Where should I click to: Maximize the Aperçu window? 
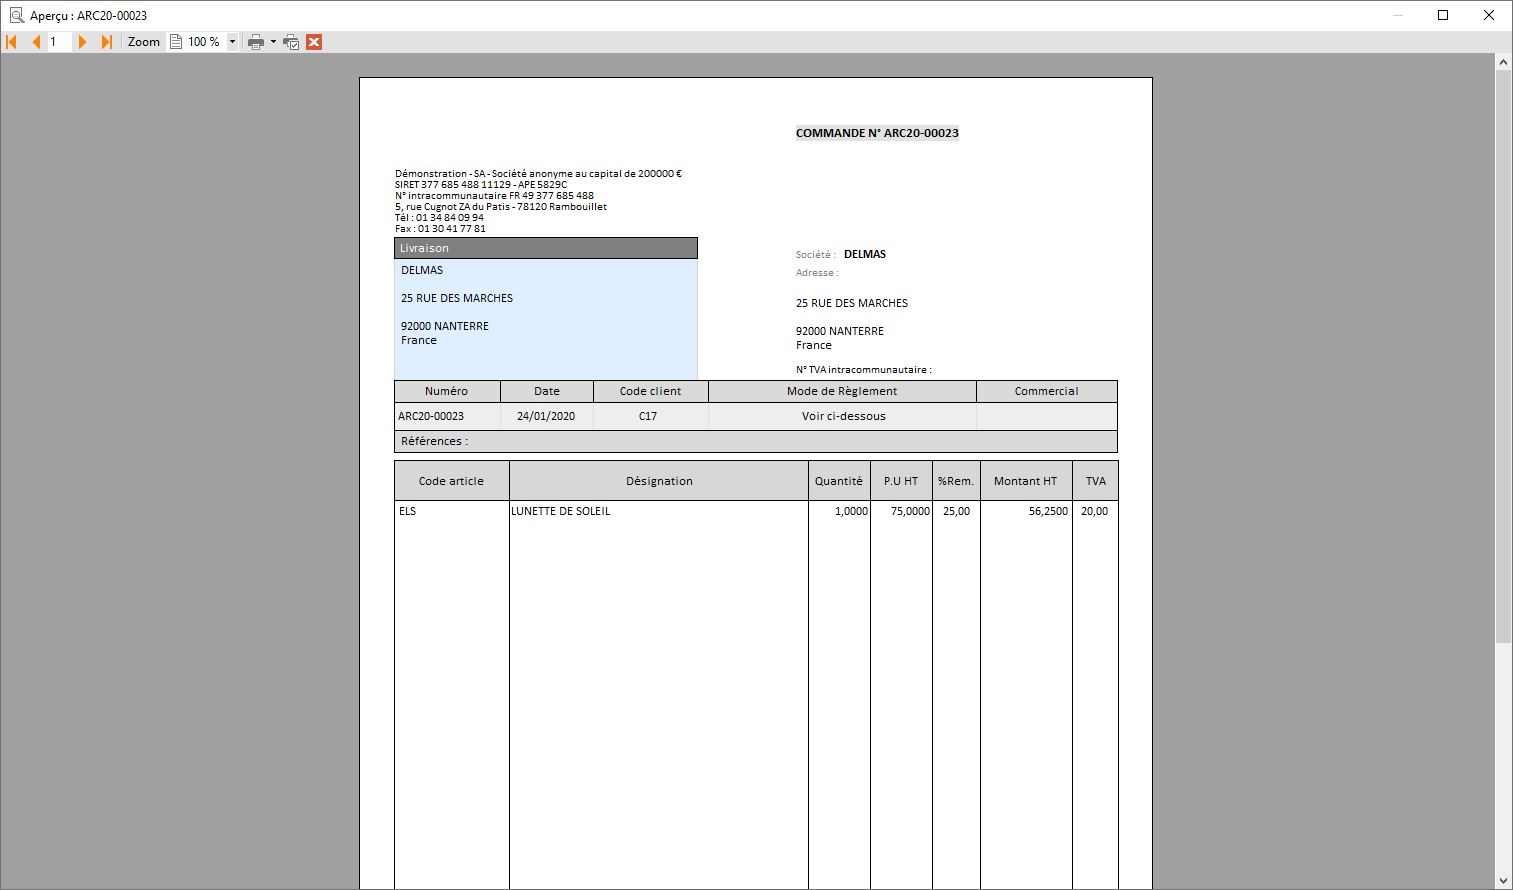[1443, 15]
